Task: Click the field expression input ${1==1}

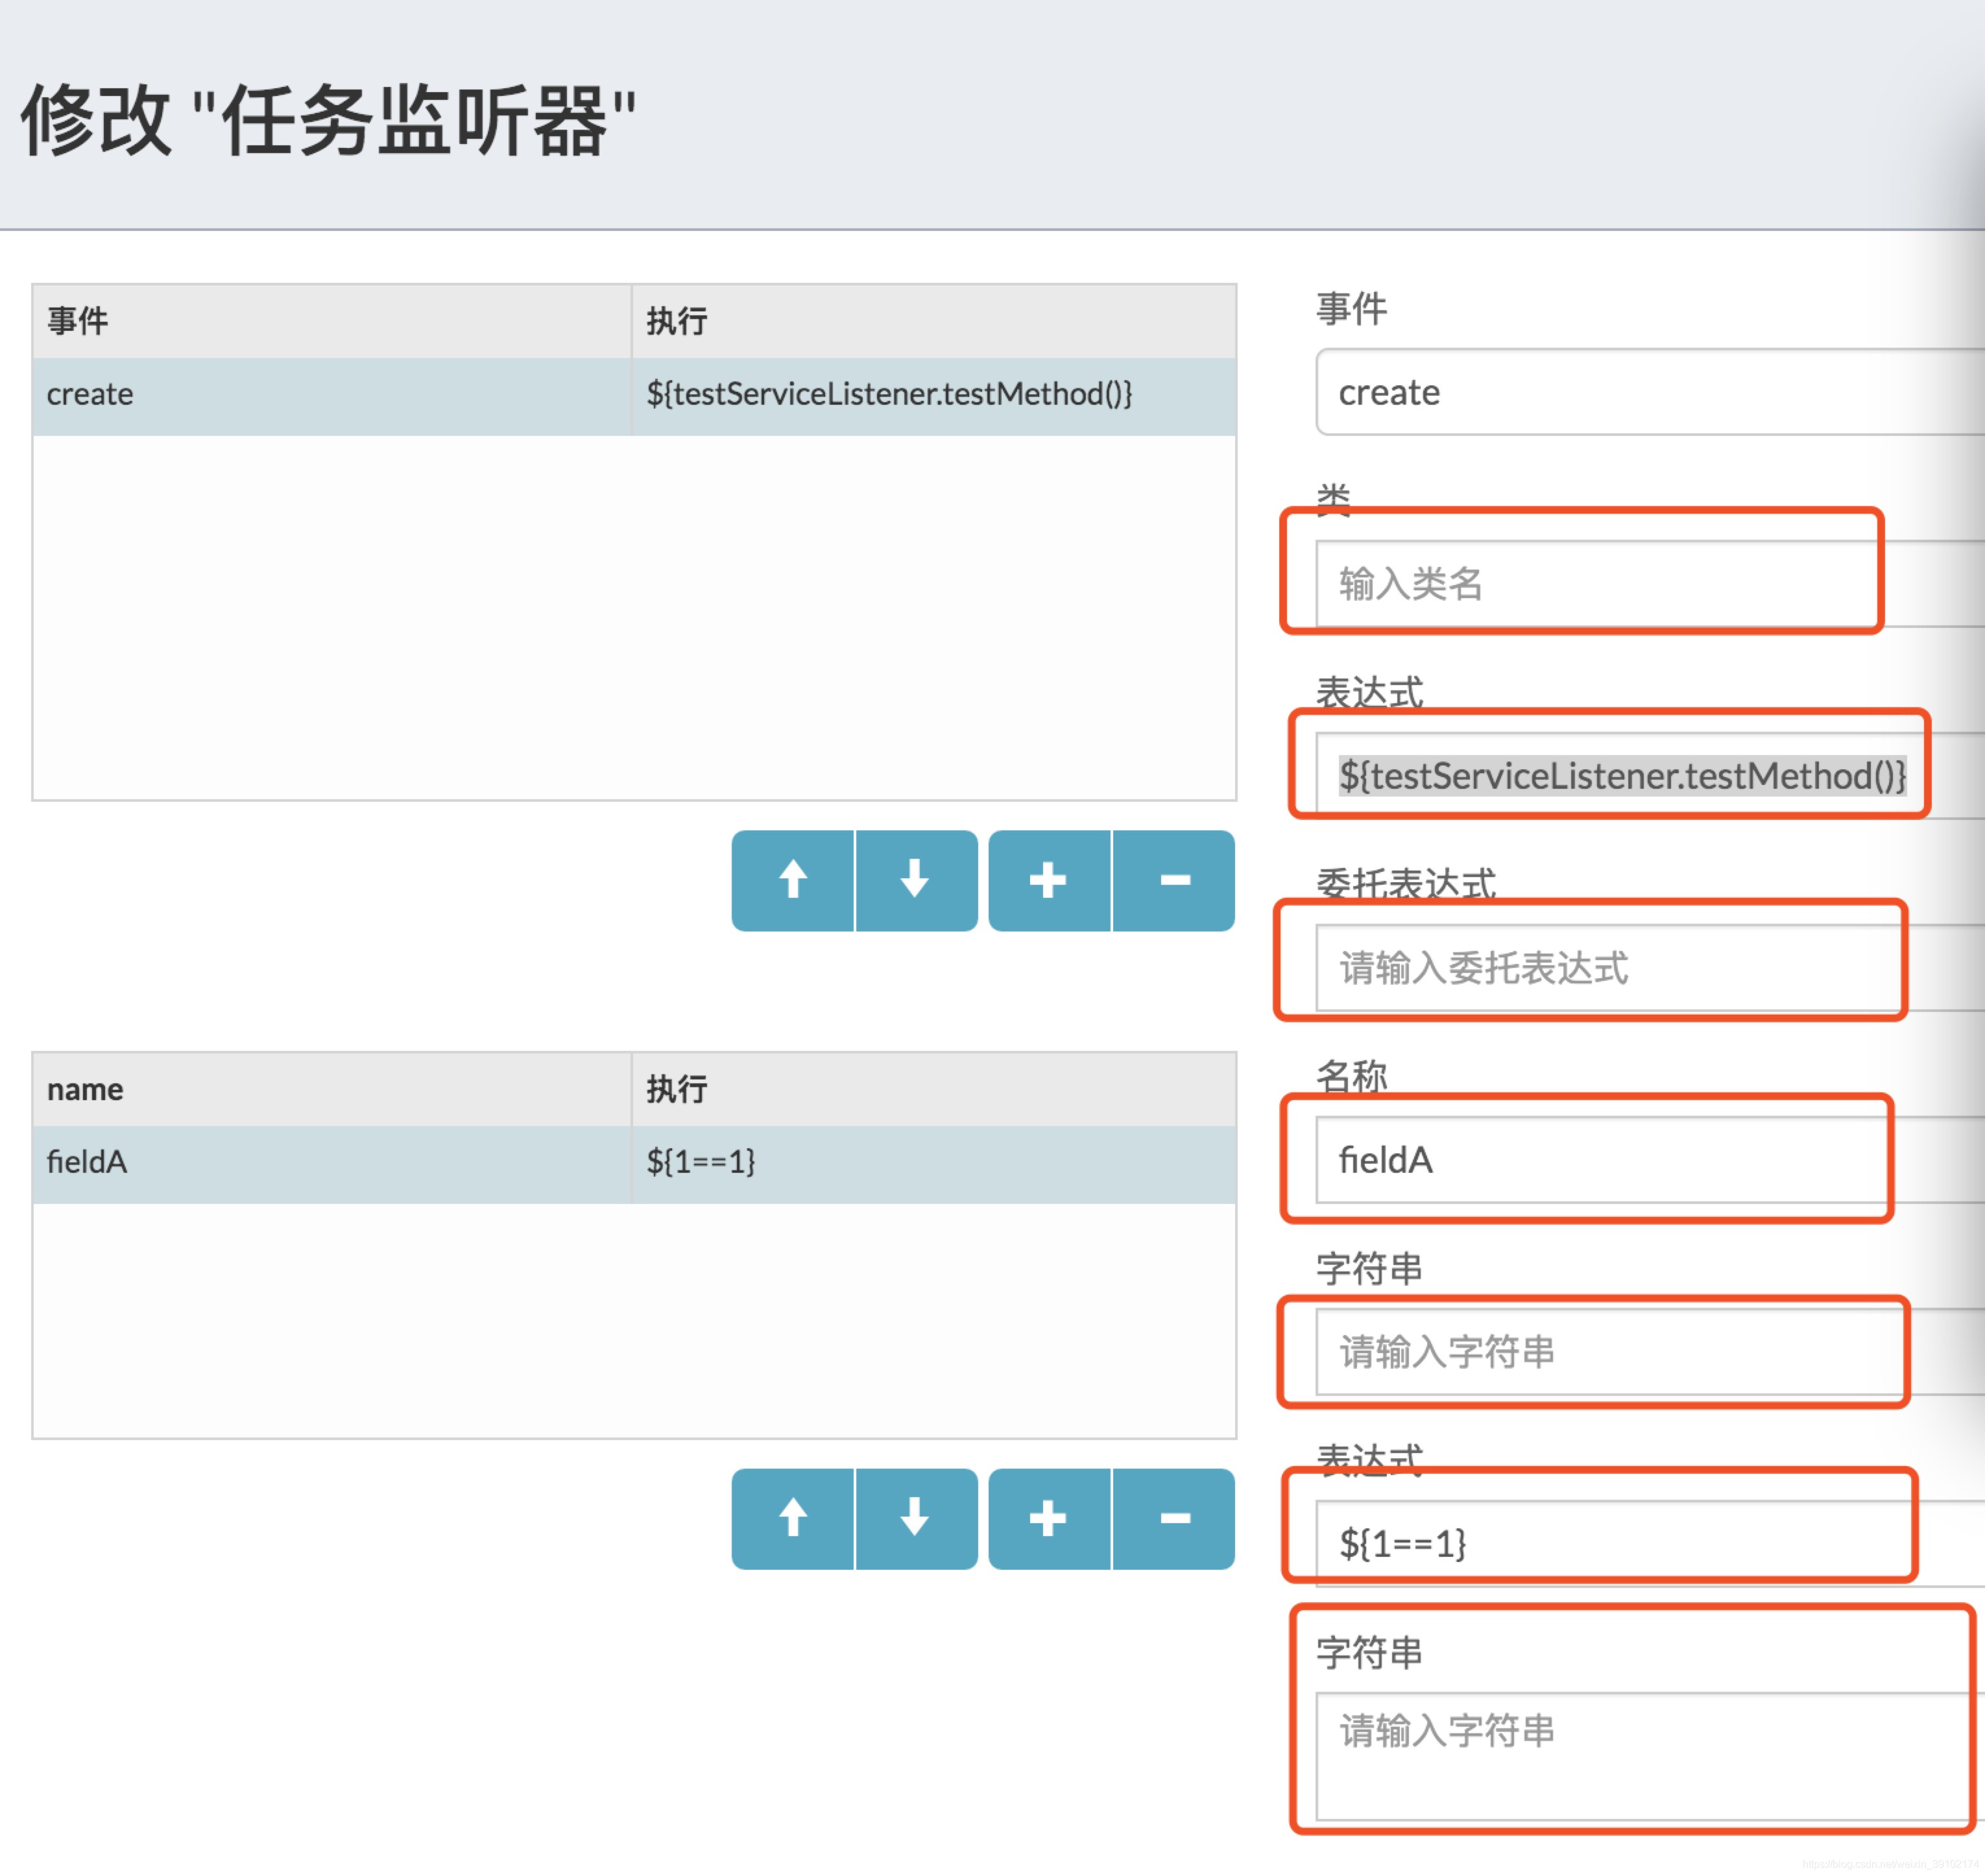Action: [x=1600, y=1544]
